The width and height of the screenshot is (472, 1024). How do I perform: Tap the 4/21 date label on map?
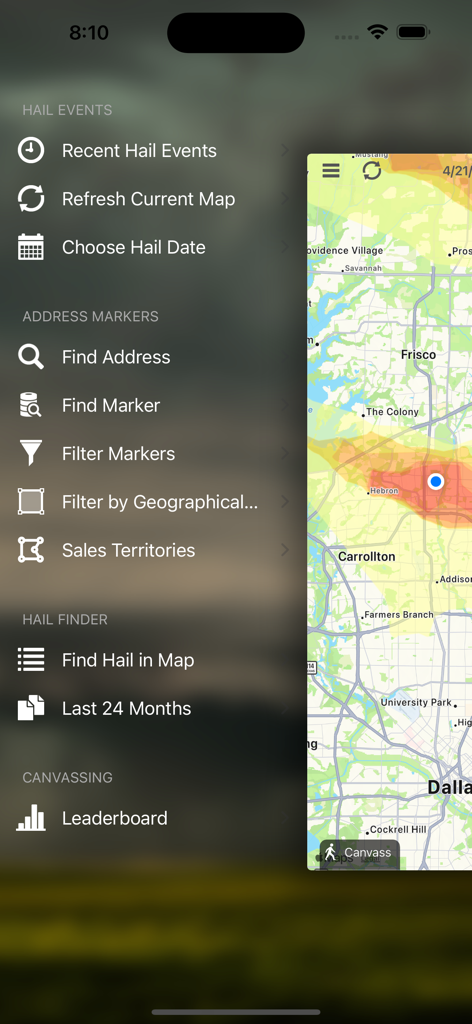tap(457, 171)
